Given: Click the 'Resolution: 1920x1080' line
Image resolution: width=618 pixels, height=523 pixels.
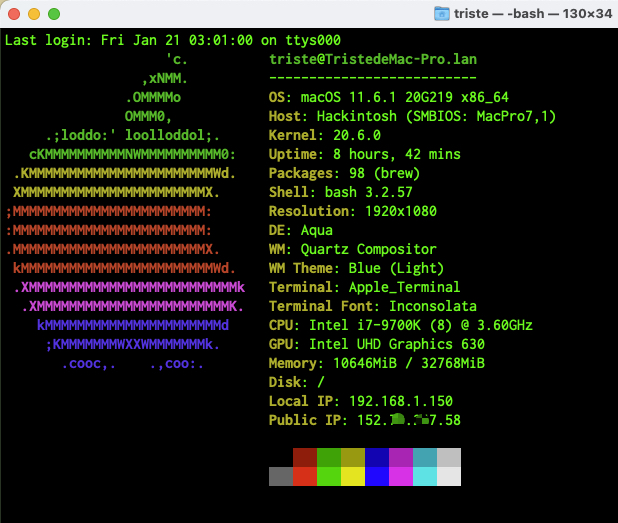Looking at the screenshot, I should pyautogui.click(x=353, y=211).
